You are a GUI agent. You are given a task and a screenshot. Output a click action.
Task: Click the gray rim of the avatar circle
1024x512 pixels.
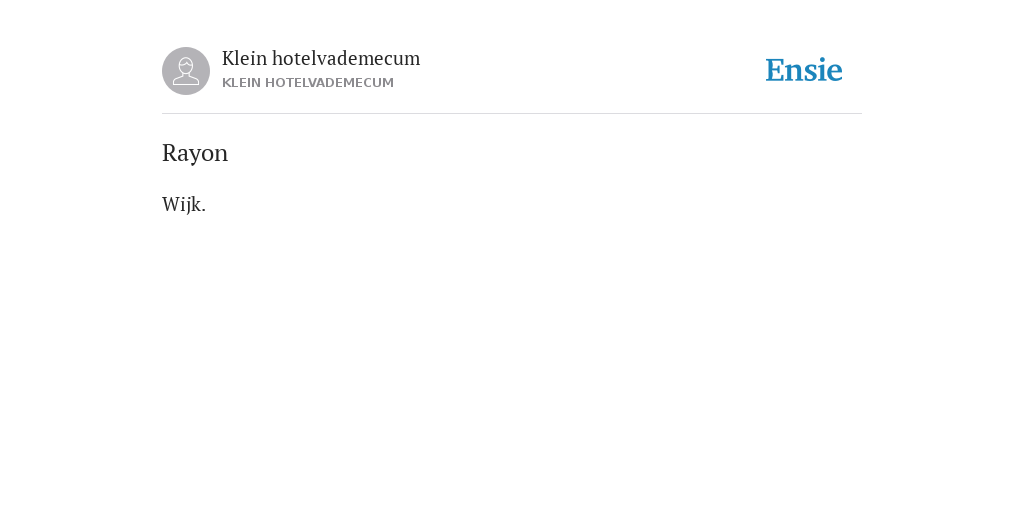coord(166,71)
